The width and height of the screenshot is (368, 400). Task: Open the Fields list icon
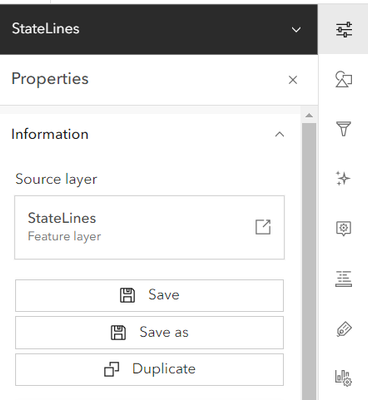[344, 279]
